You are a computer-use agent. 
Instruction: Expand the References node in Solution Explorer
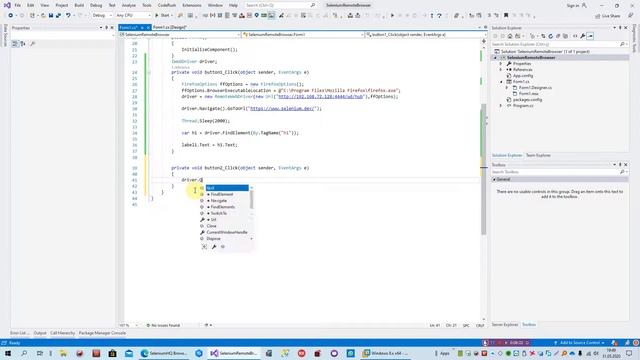point(501,70)
